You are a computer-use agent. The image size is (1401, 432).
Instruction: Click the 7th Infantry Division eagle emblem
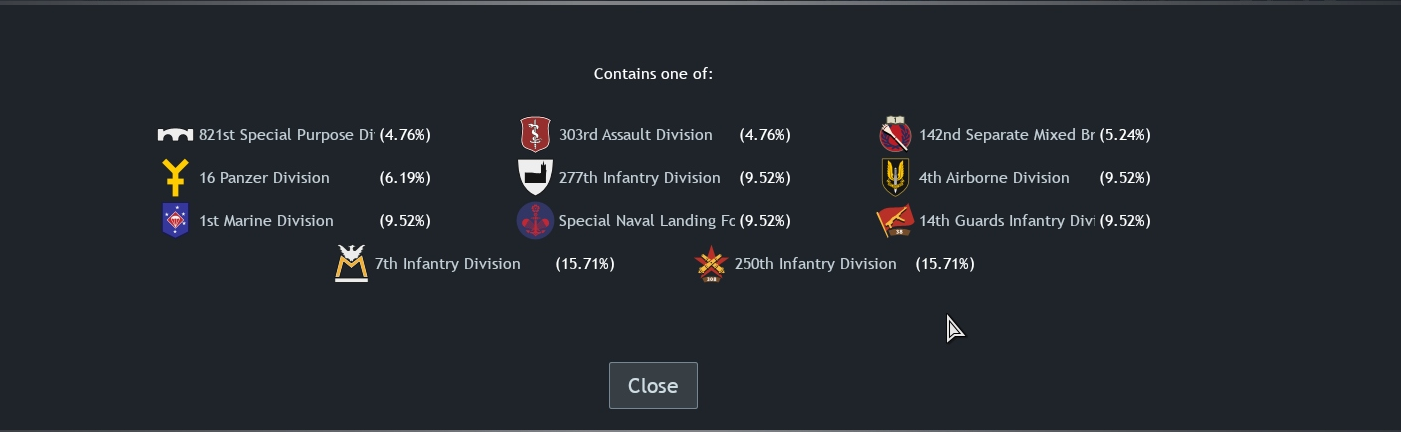351,264
